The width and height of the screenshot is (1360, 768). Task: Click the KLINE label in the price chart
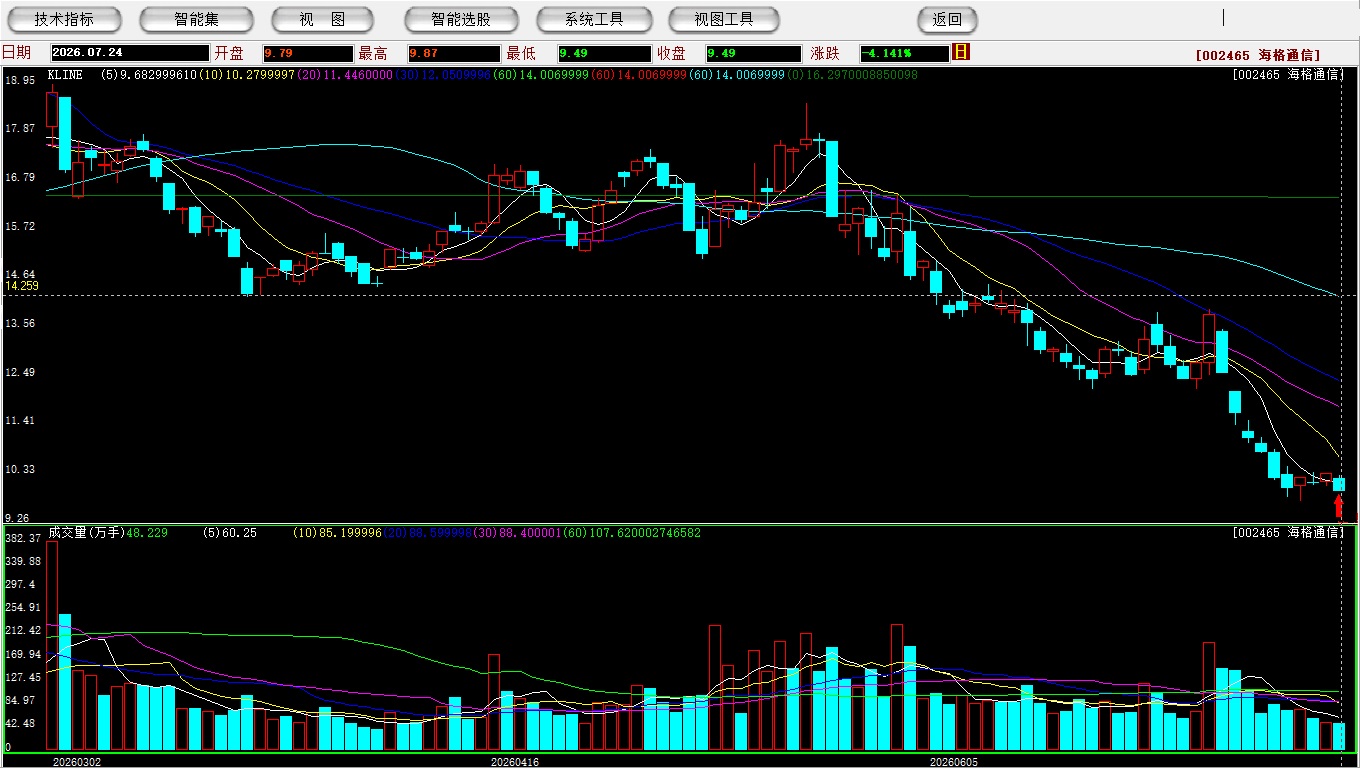click(65, 75)
